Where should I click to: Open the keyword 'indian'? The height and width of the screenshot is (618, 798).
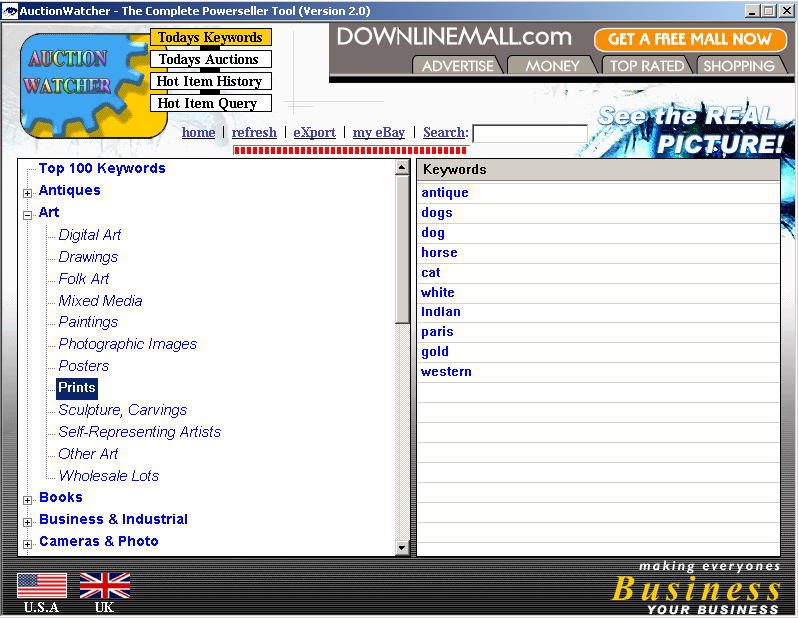click(441, 312)
